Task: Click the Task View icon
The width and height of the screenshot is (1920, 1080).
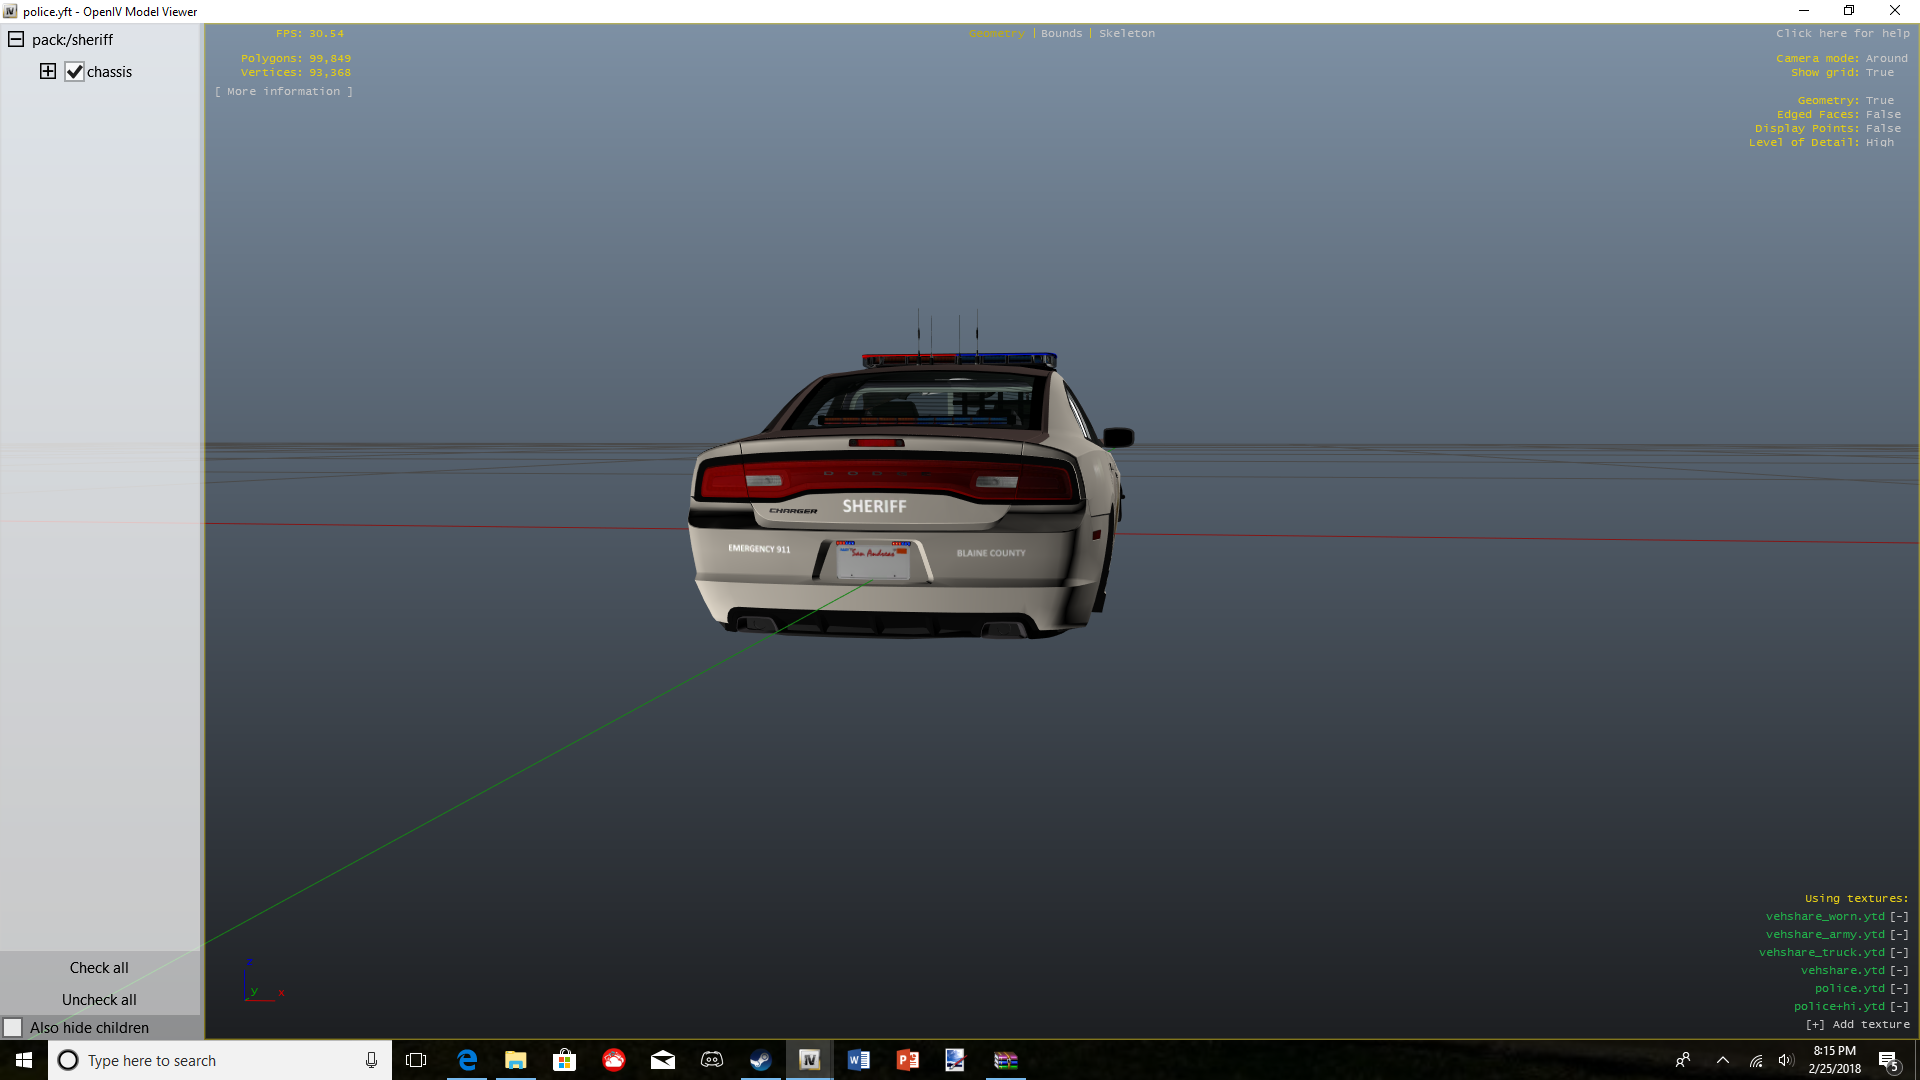Action: pyautogui.click(x=416, y=1060)
